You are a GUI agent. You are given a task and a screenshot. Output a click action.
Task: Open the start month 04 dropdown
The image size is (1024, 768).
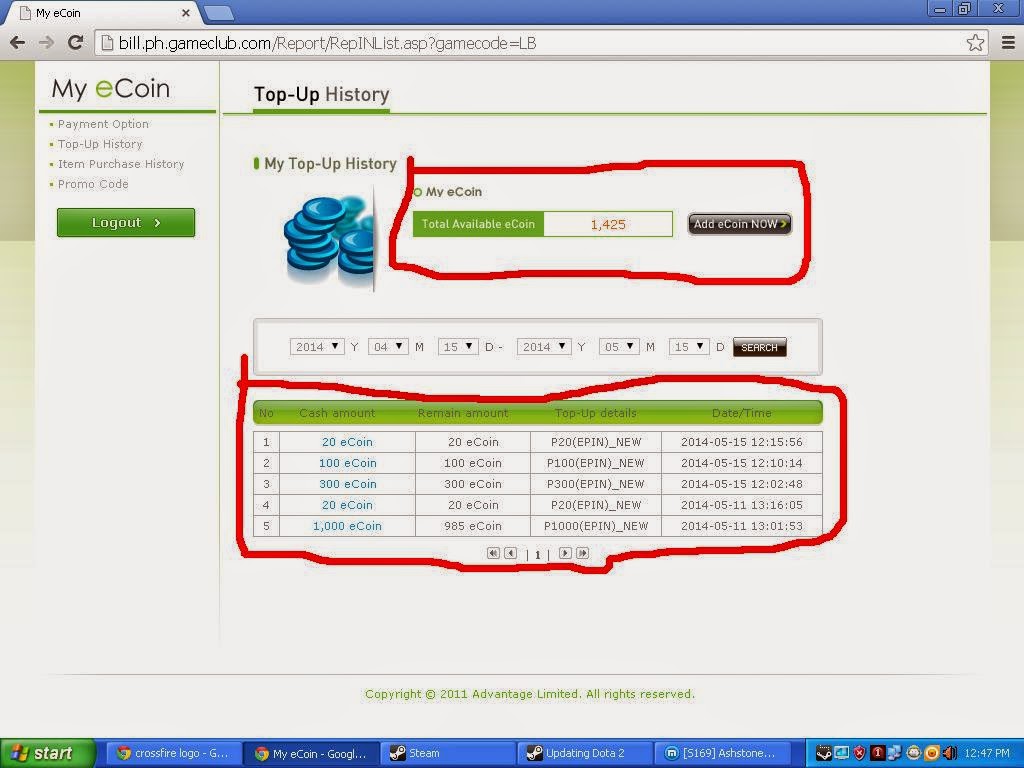(388, 347)
